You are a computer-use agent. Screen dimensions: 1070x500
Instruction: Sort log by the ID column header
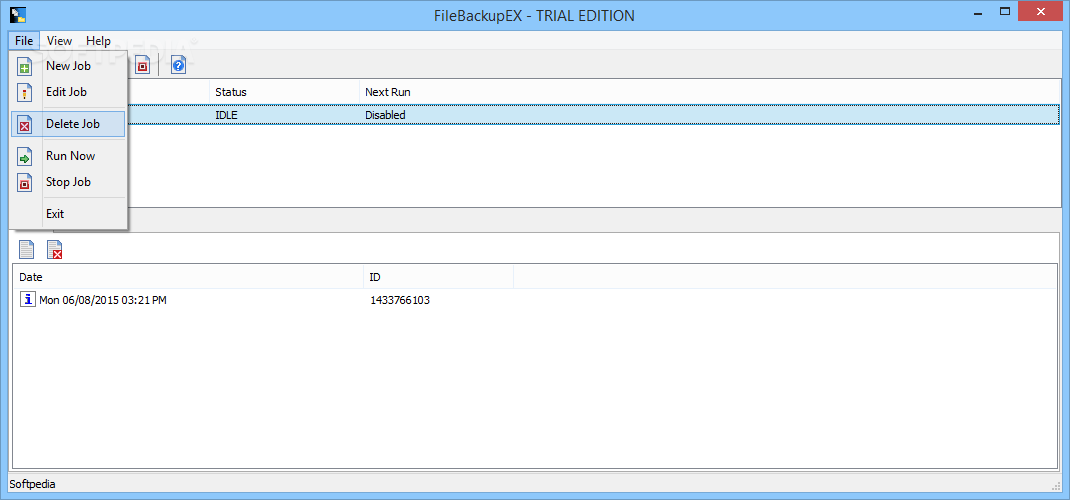pyautogui.click(x=438, y=277)
